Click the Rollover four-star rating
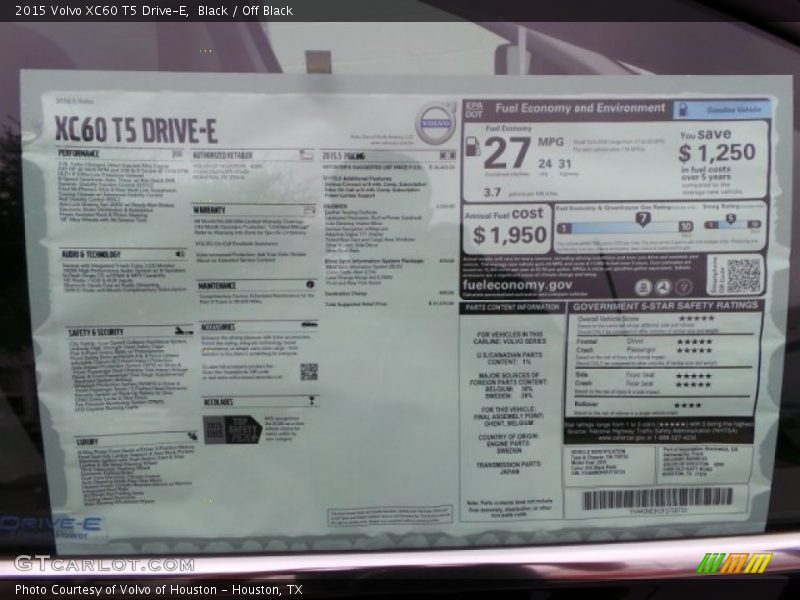 (688, 406)
